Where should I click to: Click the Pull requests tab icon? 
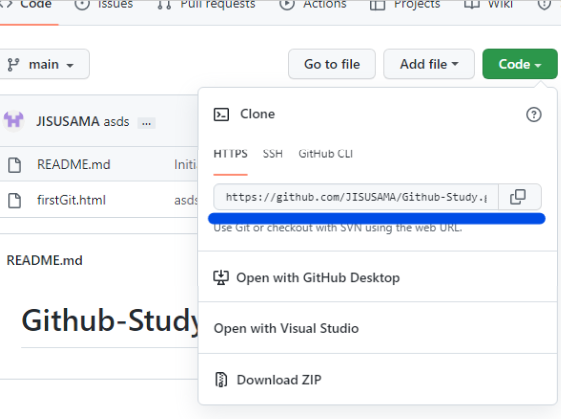click(x=164, y=4)
